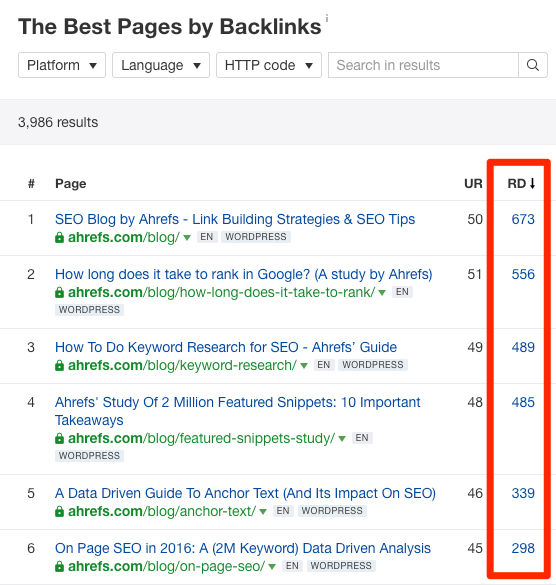Click the info icon beside the title

click(327, 18)
